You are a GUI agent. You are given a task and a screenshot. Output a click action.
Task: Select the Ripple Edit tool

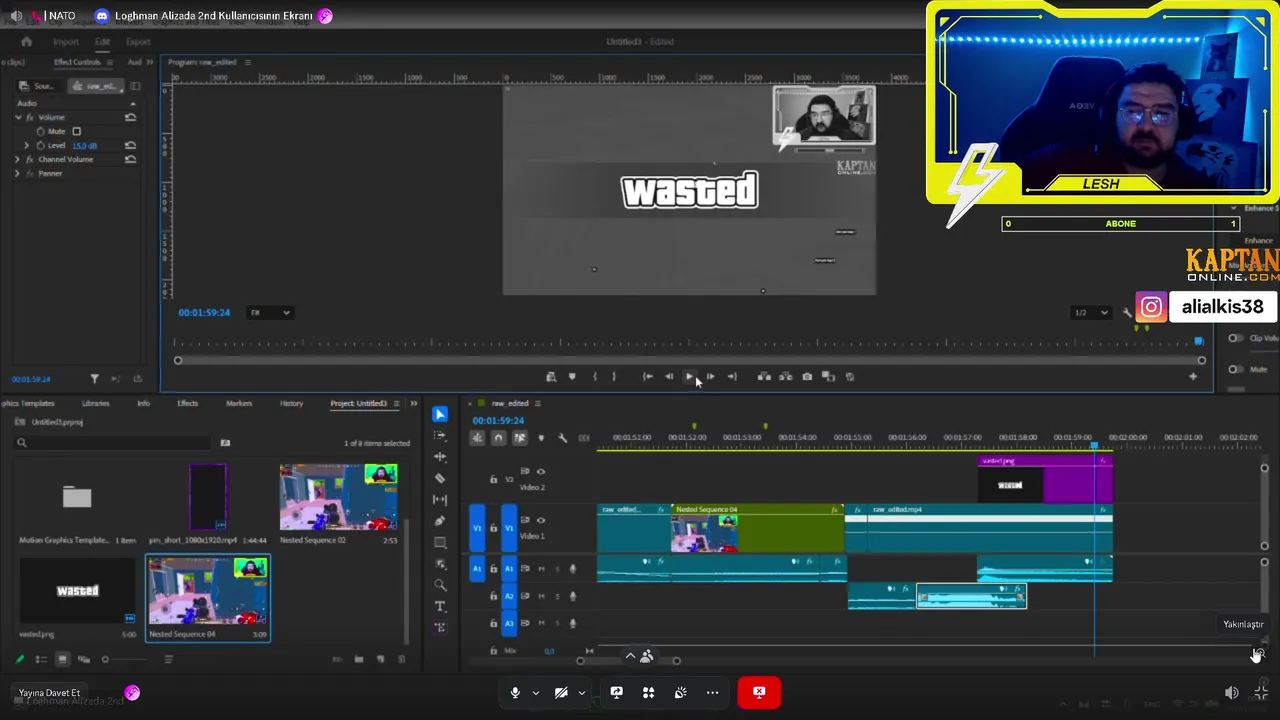(440, 457)
